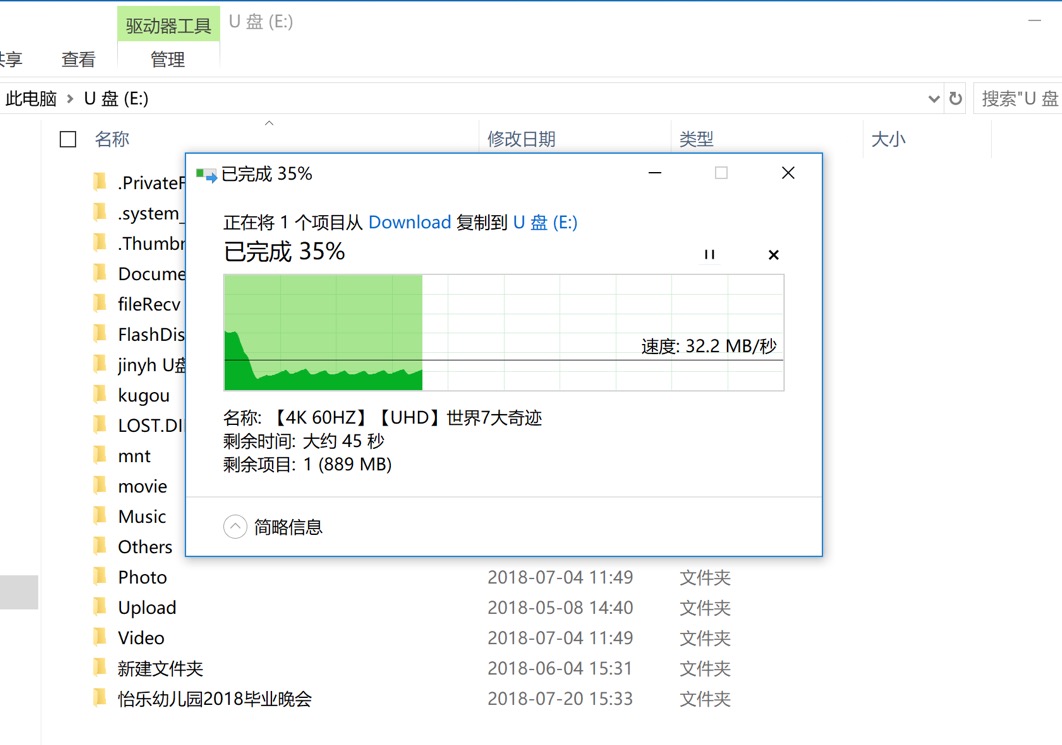Click the green copy speed progress graph

click(x=320, y=330)
